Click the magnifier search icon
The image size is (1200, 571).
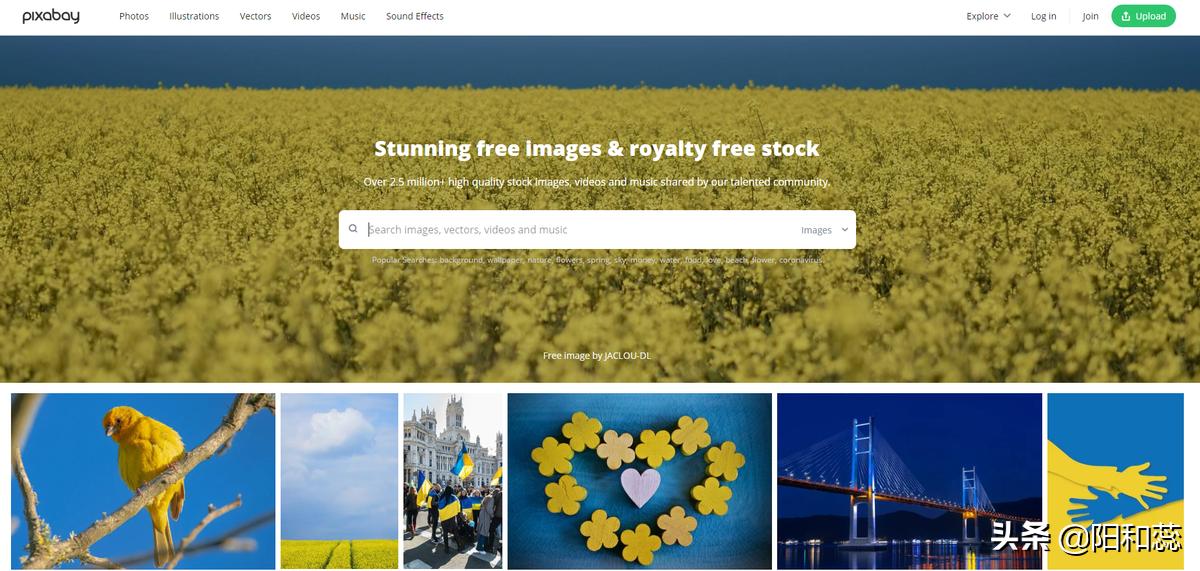pos(353,229)
